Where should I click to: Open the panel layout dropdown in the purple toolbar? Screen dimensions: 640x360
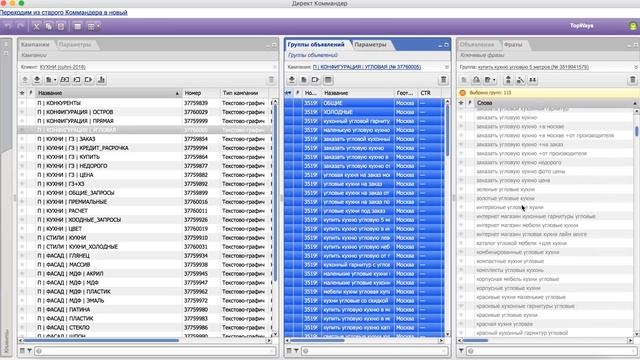93,27
